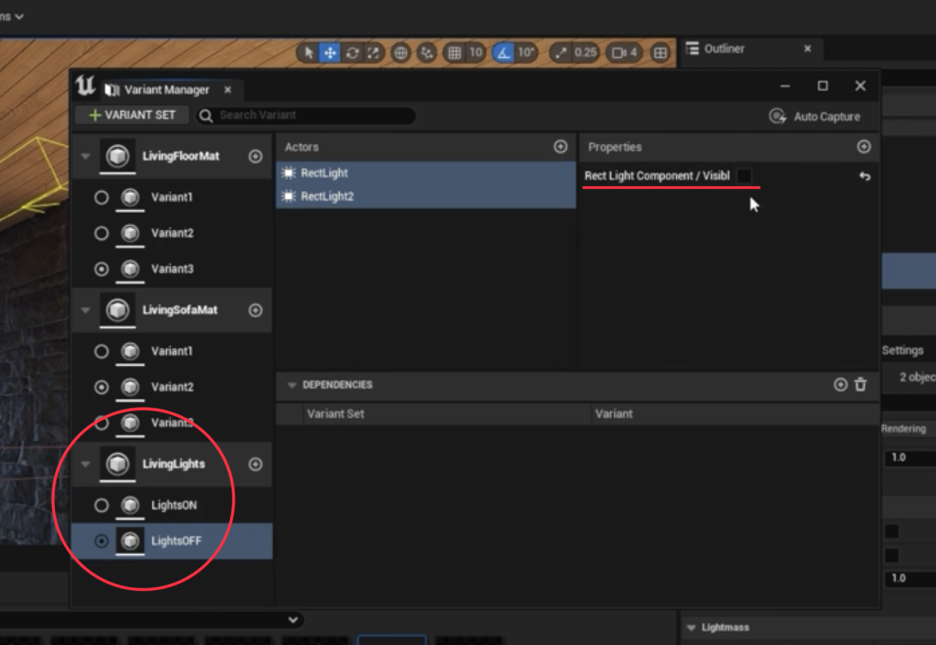
Task: Close the Variant Manager tab
Action: click(227, 90)
